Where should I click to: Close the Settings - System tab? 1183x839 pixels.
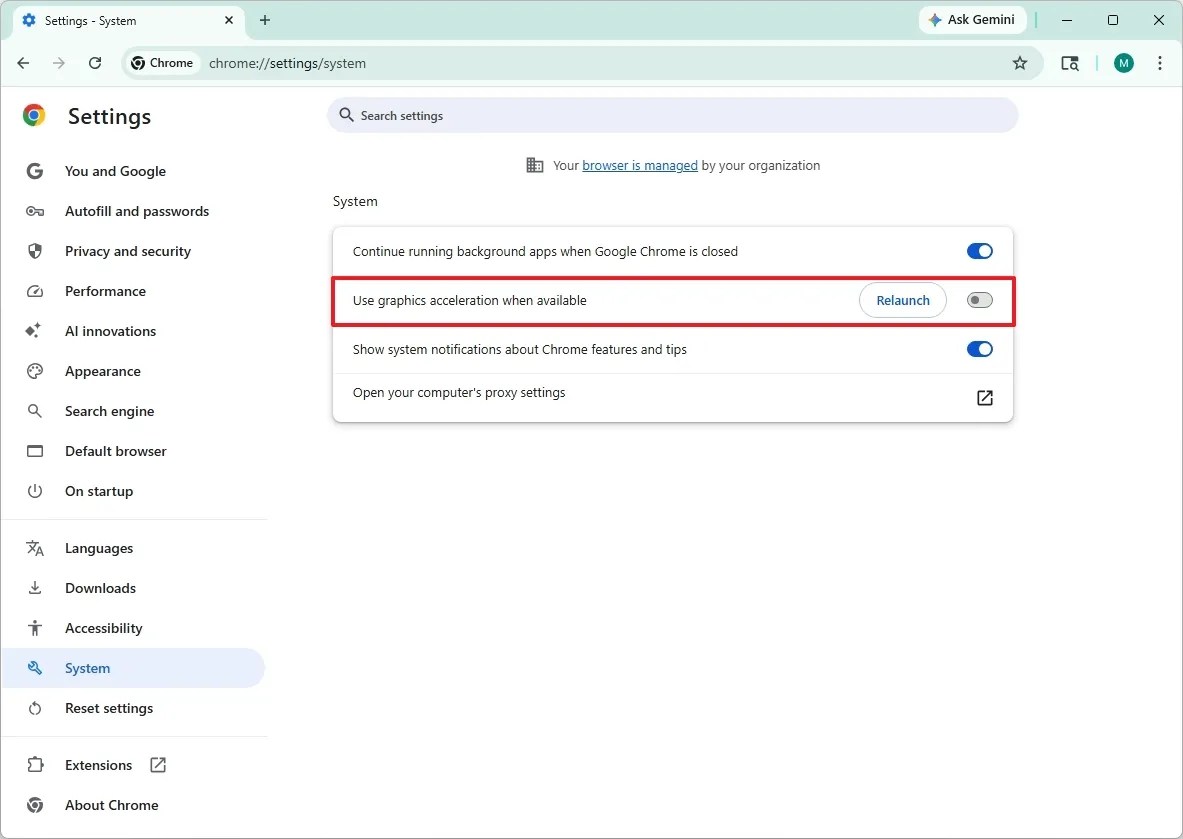click(229, 20)
